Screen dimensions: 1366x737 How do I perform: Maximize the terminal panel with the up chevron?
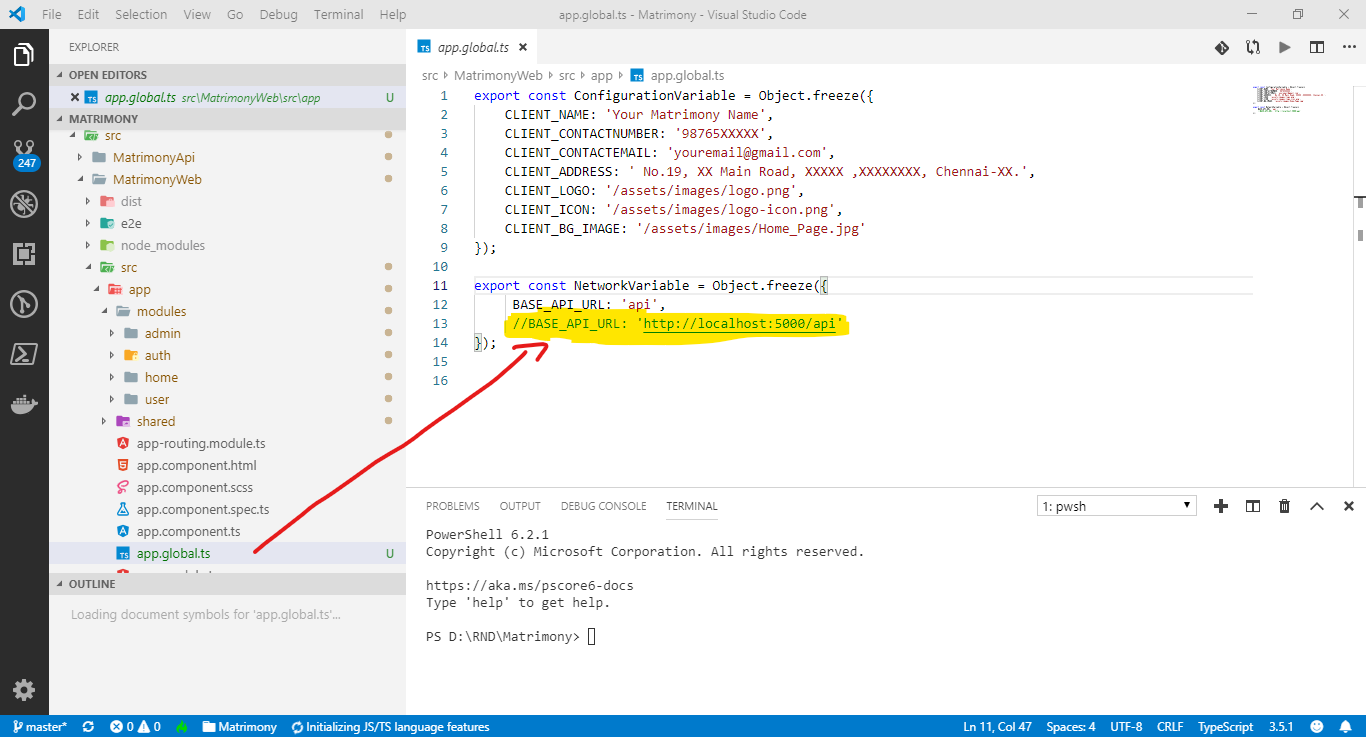pos(1317,506)
